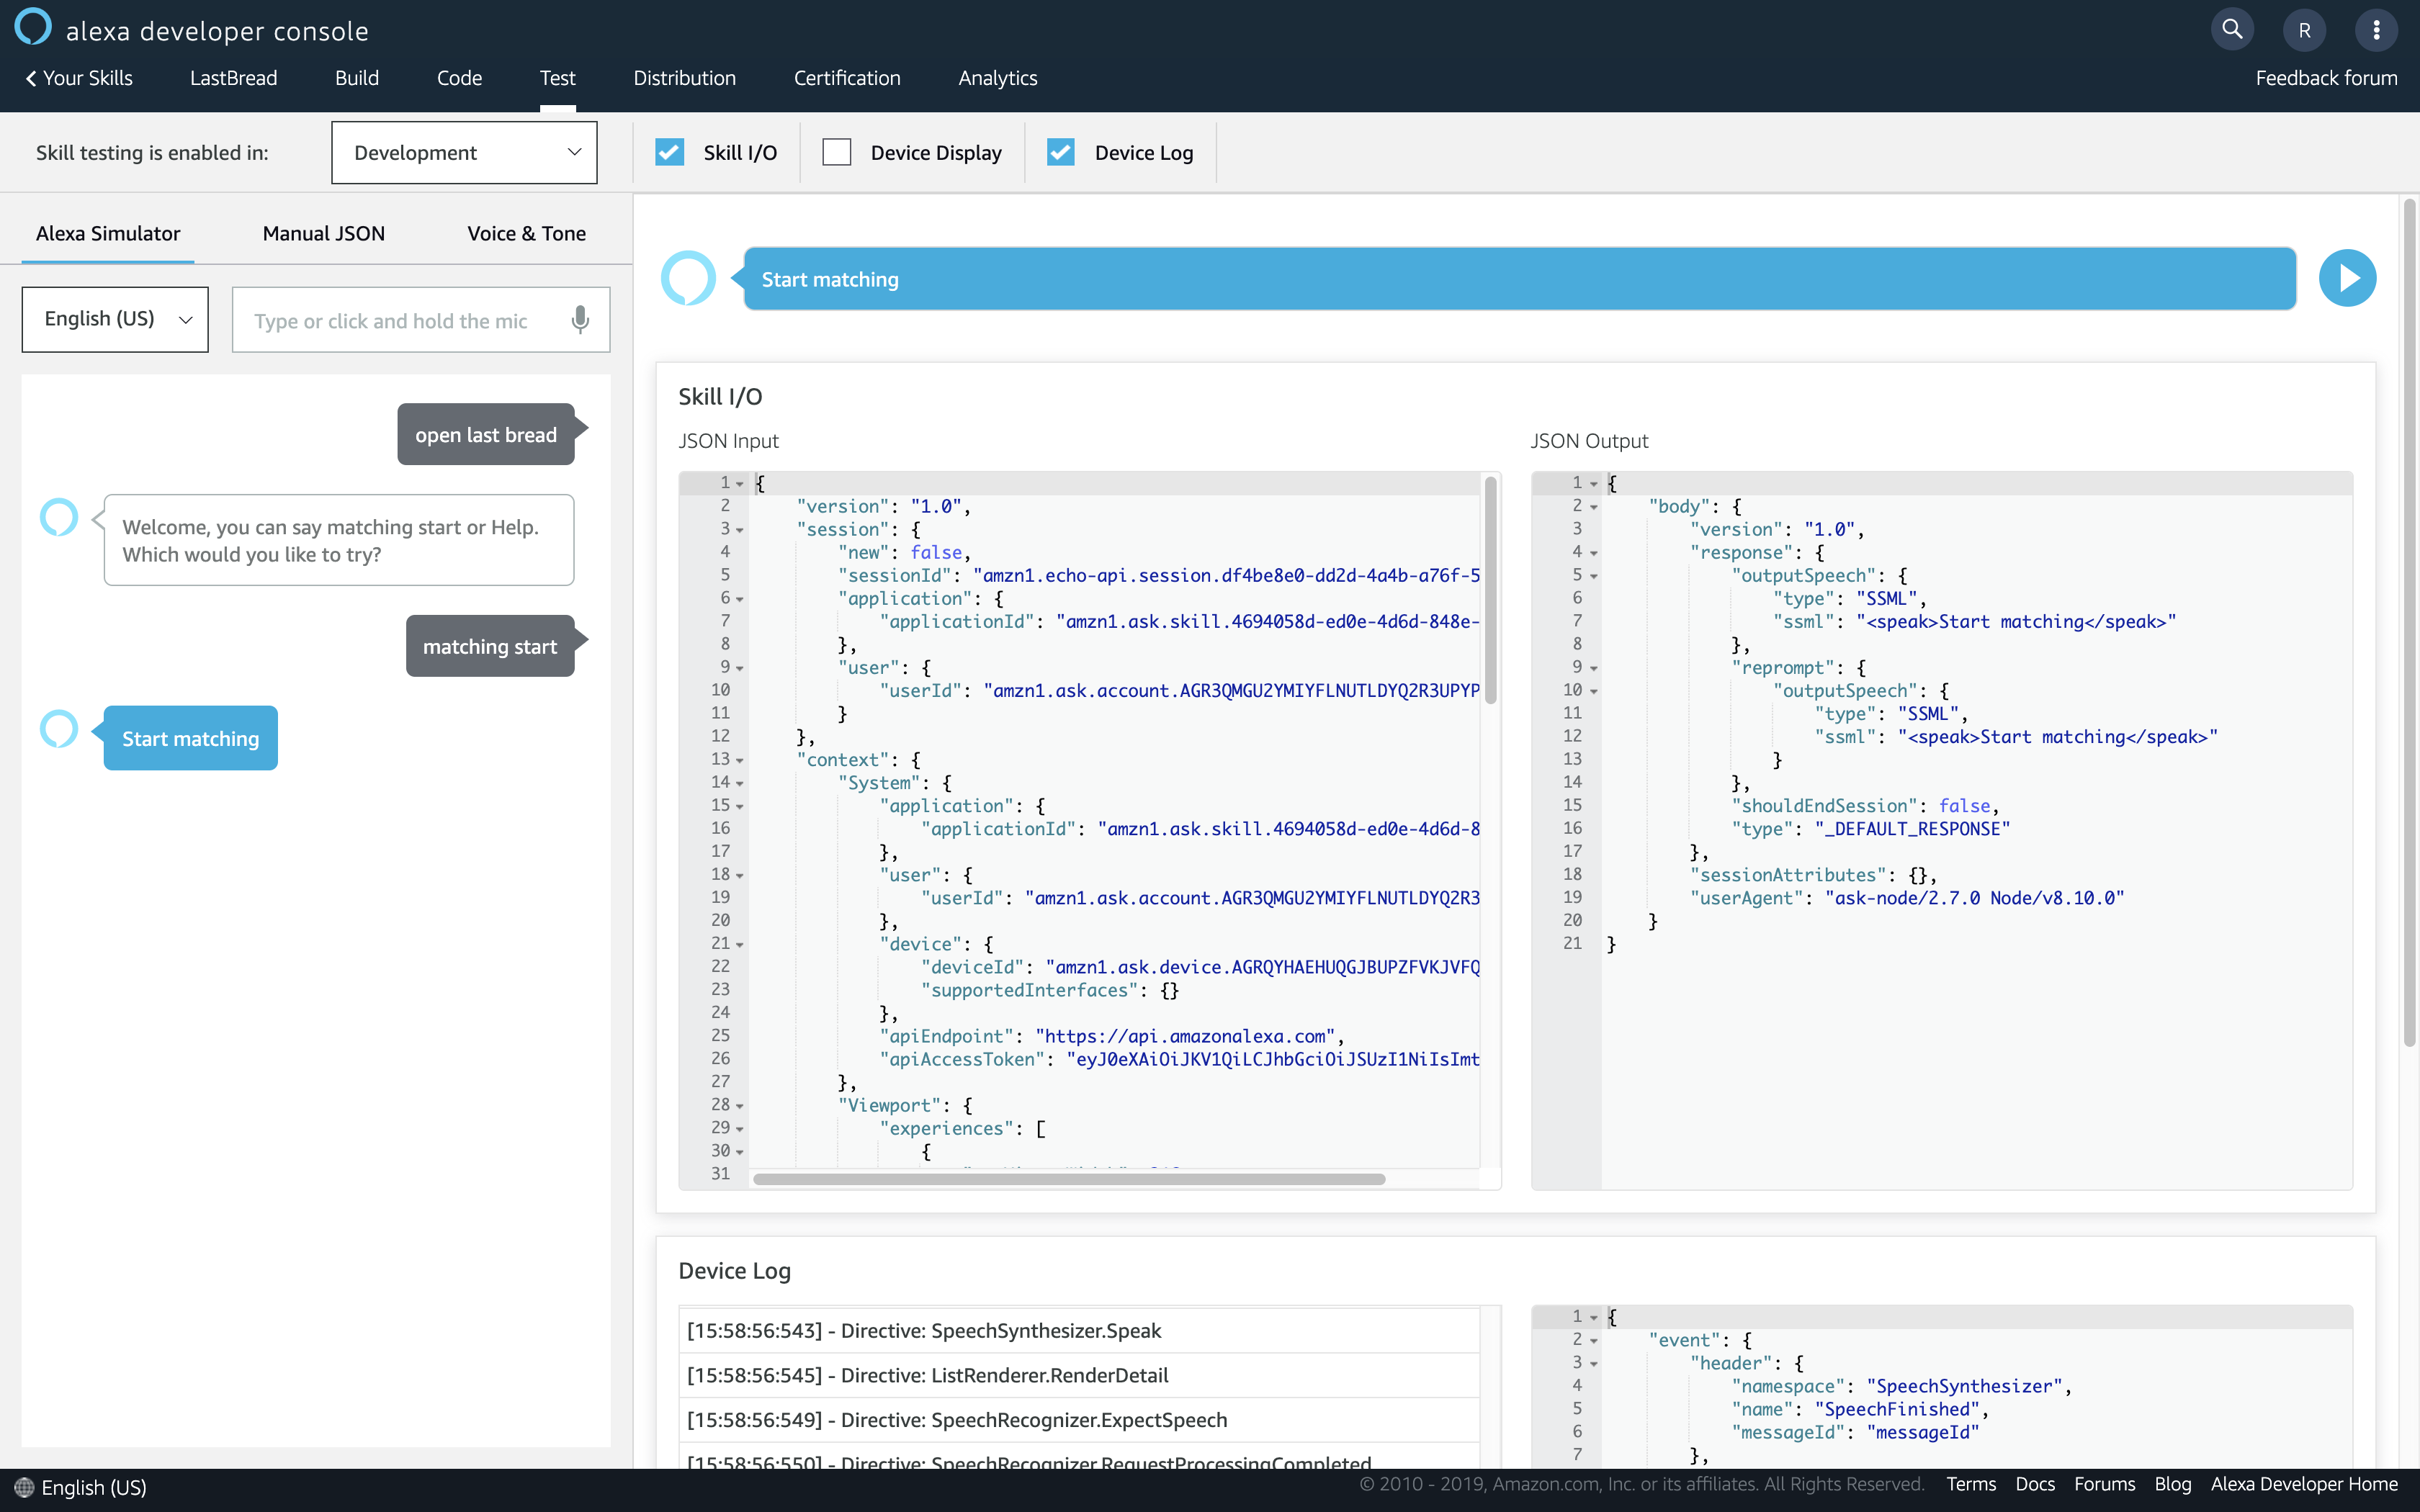Select the ListRenderer.RenderDetail log row
Image resolution: width=2420 pixels, height=1512 pixels.
tap(1078, 1375)
